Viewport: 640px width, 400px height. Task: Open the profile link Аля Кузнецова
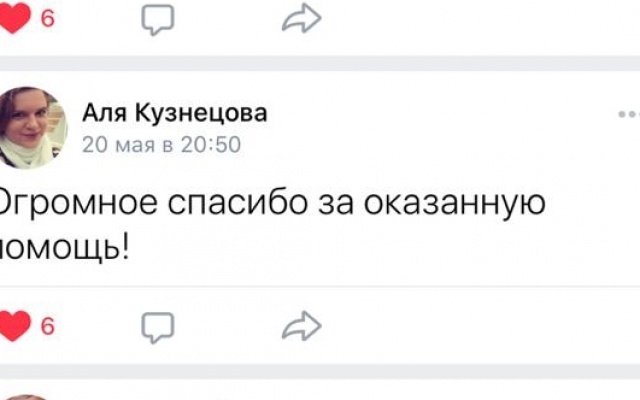pos(174,113)
